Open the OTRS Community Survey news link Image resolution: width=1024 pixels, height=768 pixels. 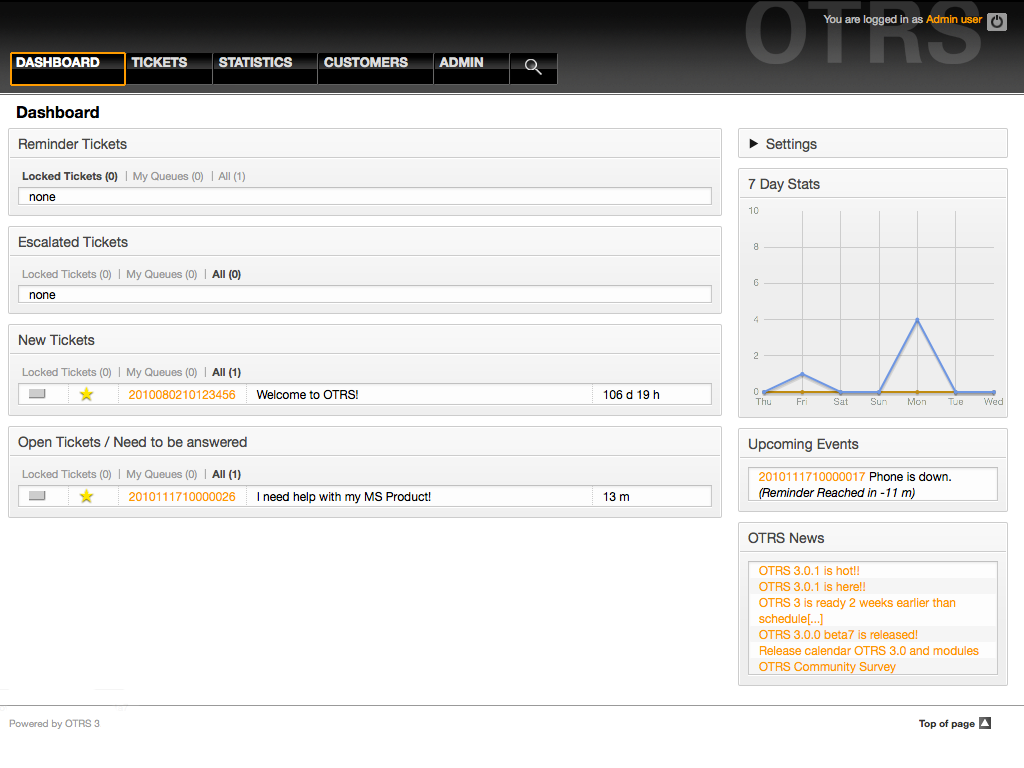(827, 667)
